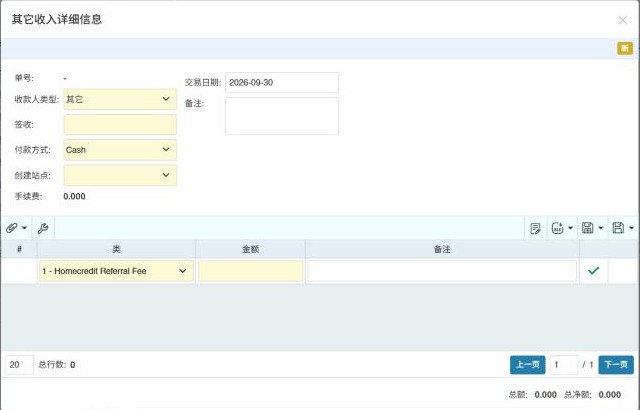Image resolution: width=640 pixels, height=410 pixels.
Task: Click the row 备注 input cell
Action: coord(442,271)
